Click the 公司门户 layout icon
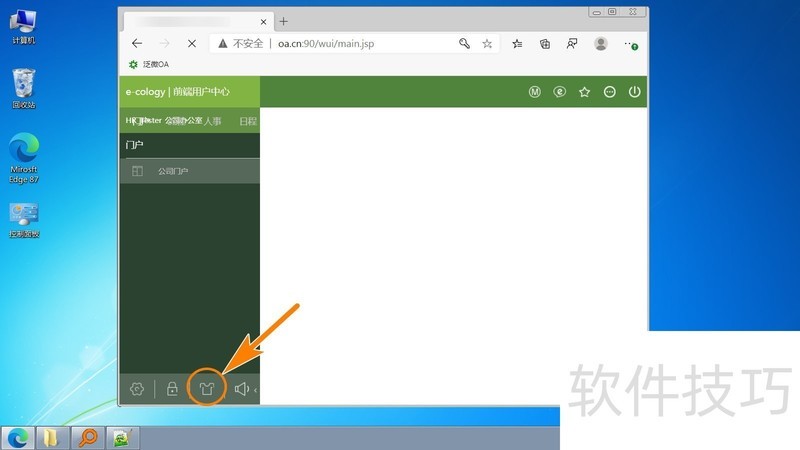Viewport: 800px width, 450px height. tap(137, 171)
